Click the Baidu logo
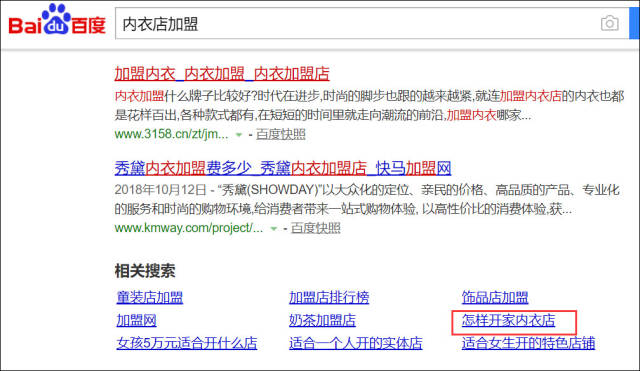The height and width of the screenshot is (371, 640). click(57, 20)
